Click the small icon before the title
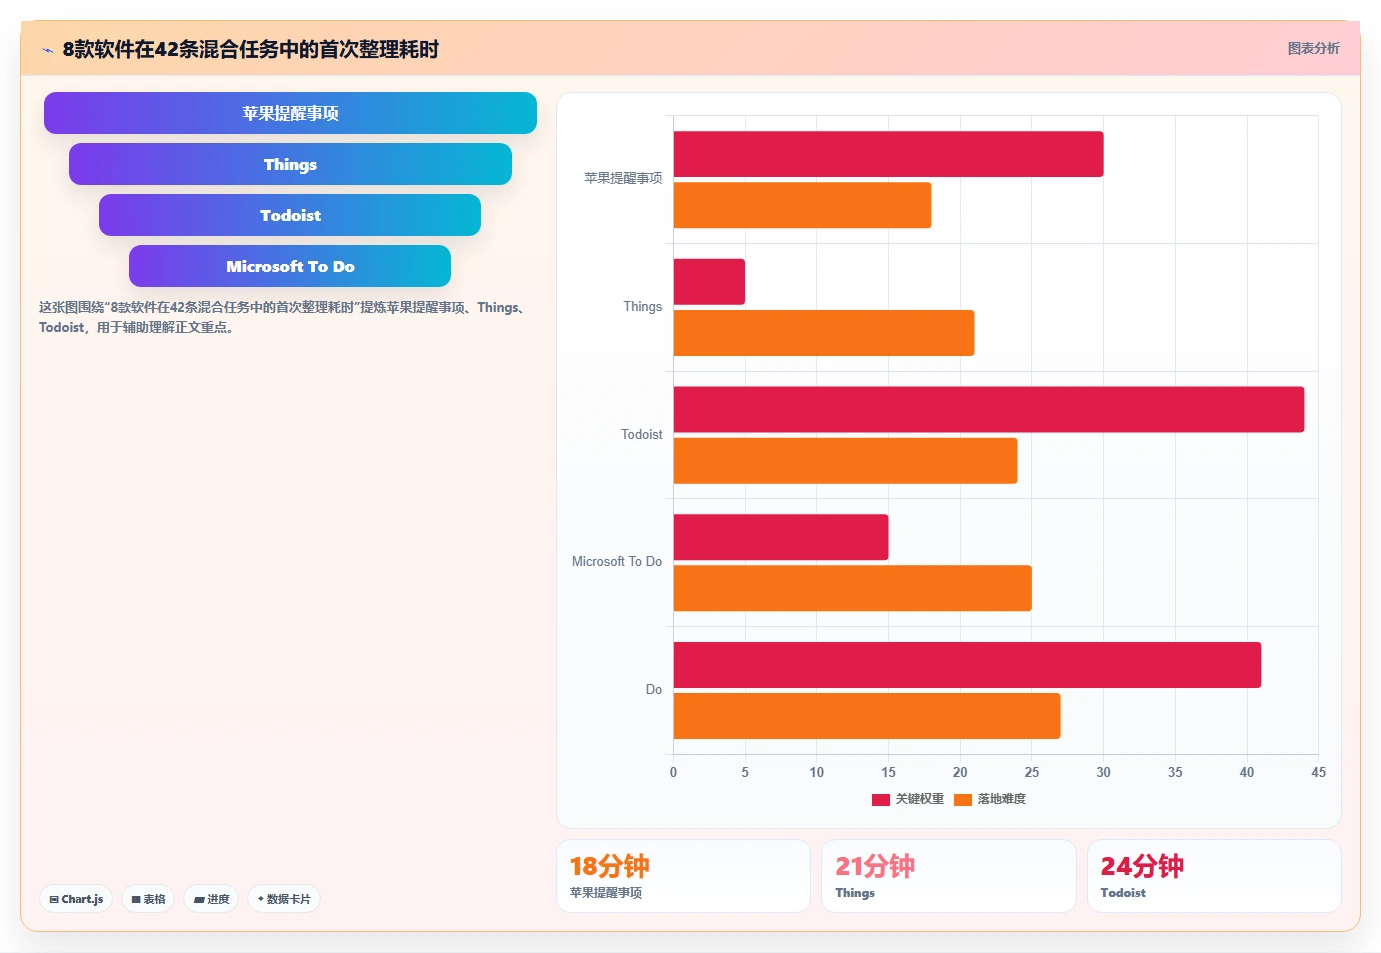The width and height of the screenshot is (1381, 953). coord(47,50)
